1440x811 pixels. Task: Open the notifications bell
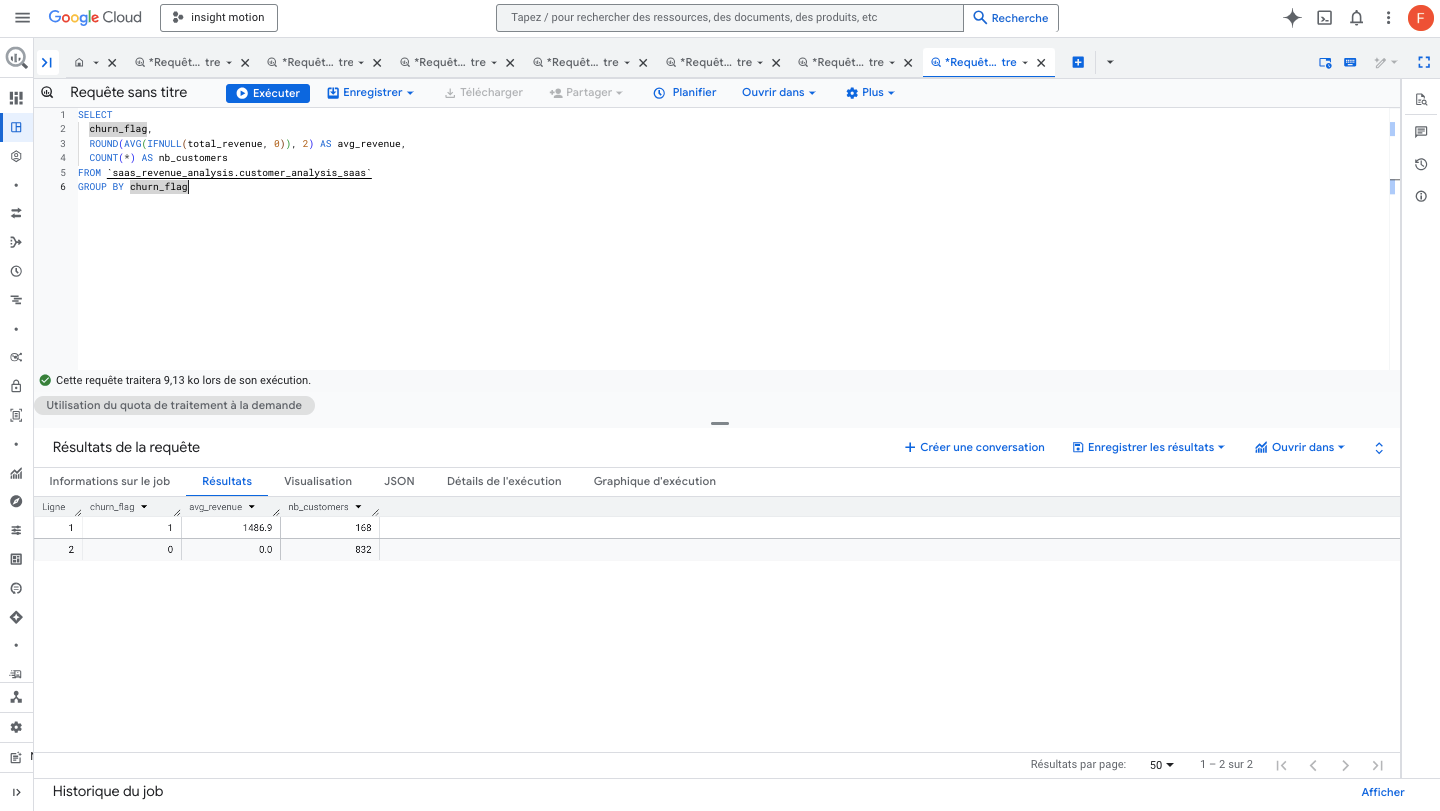[1356, 17]
